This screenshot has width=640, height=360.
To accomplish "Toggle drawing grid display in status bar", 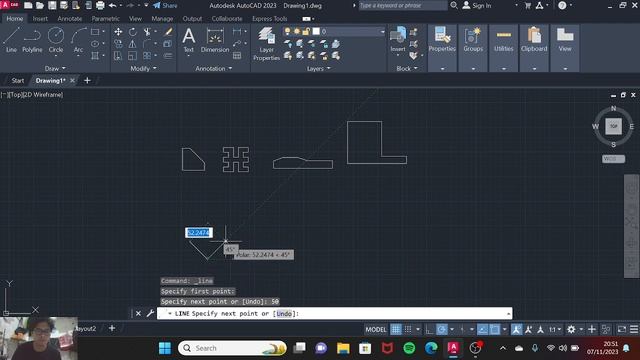I will pos(396,329).
